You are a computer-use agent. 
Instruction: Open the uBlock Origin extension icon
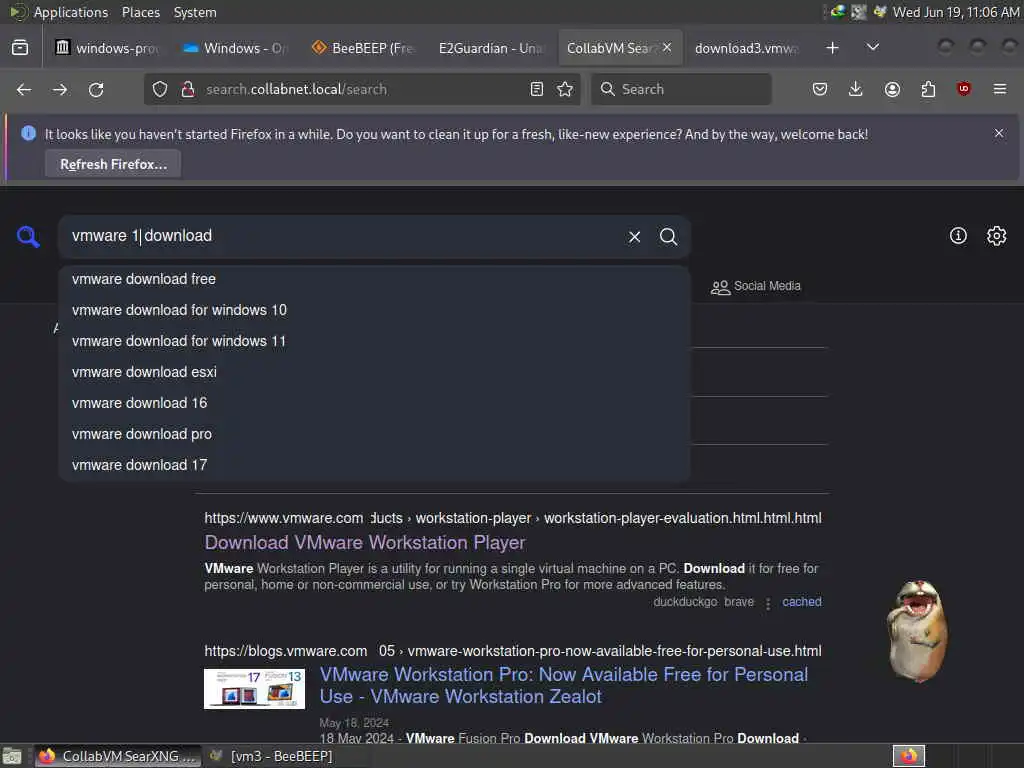[964, 89]
